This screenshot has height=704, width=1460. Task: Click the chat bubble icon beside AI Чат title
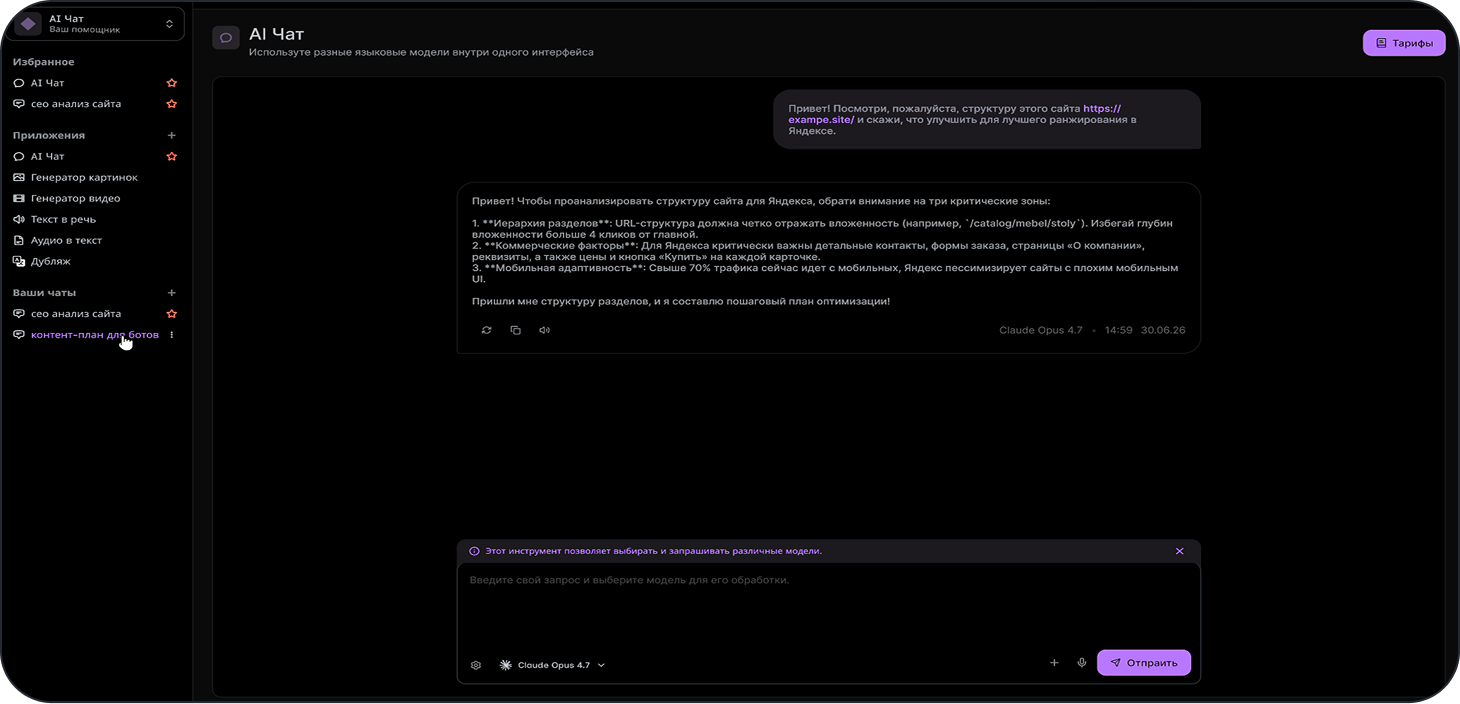coord(226,38)
